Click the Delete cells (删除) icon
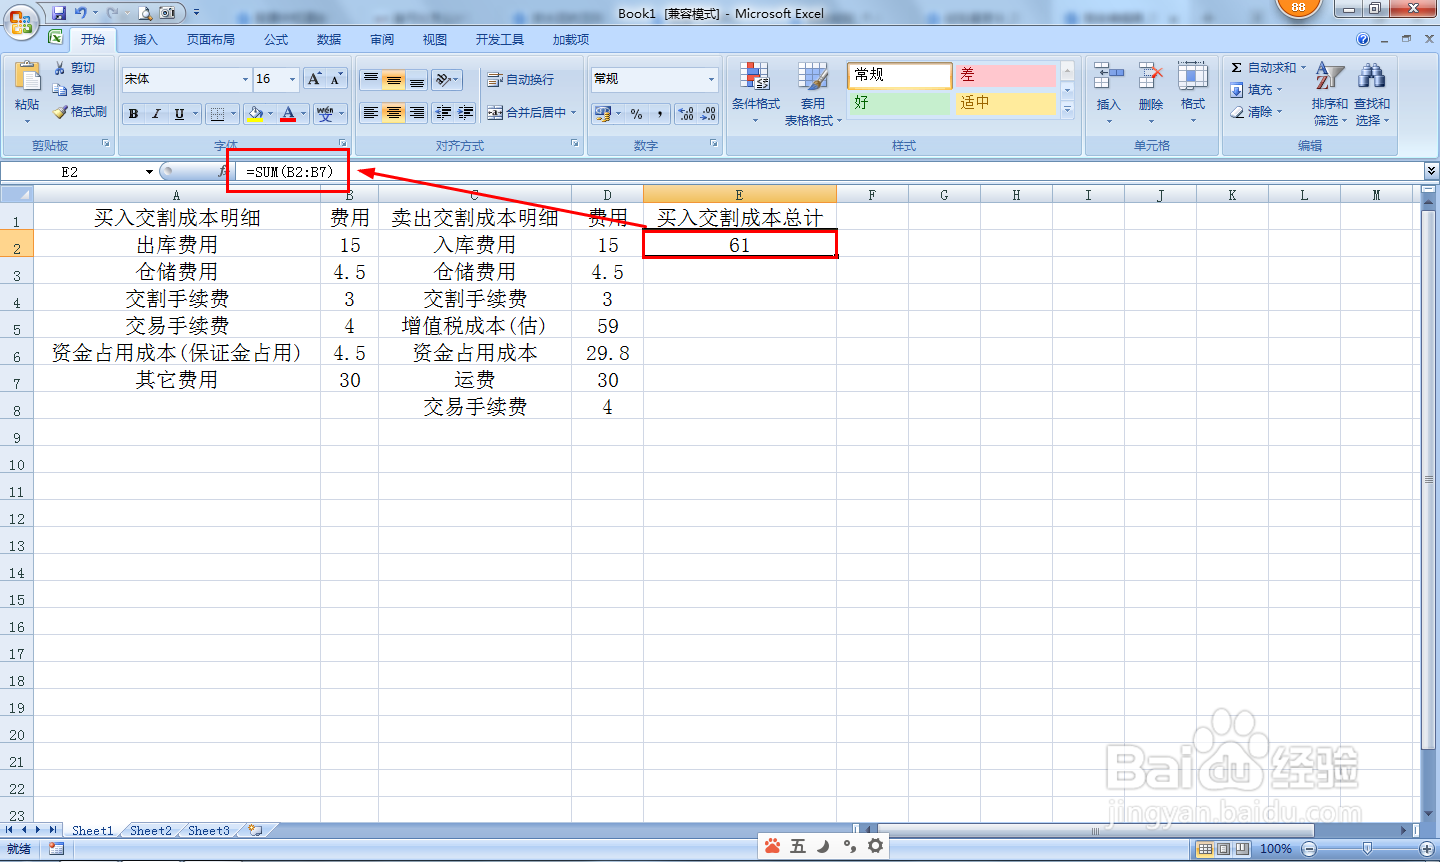Screen dimensions: 1440x862 pyautogui.click(x=1150, y=76)
